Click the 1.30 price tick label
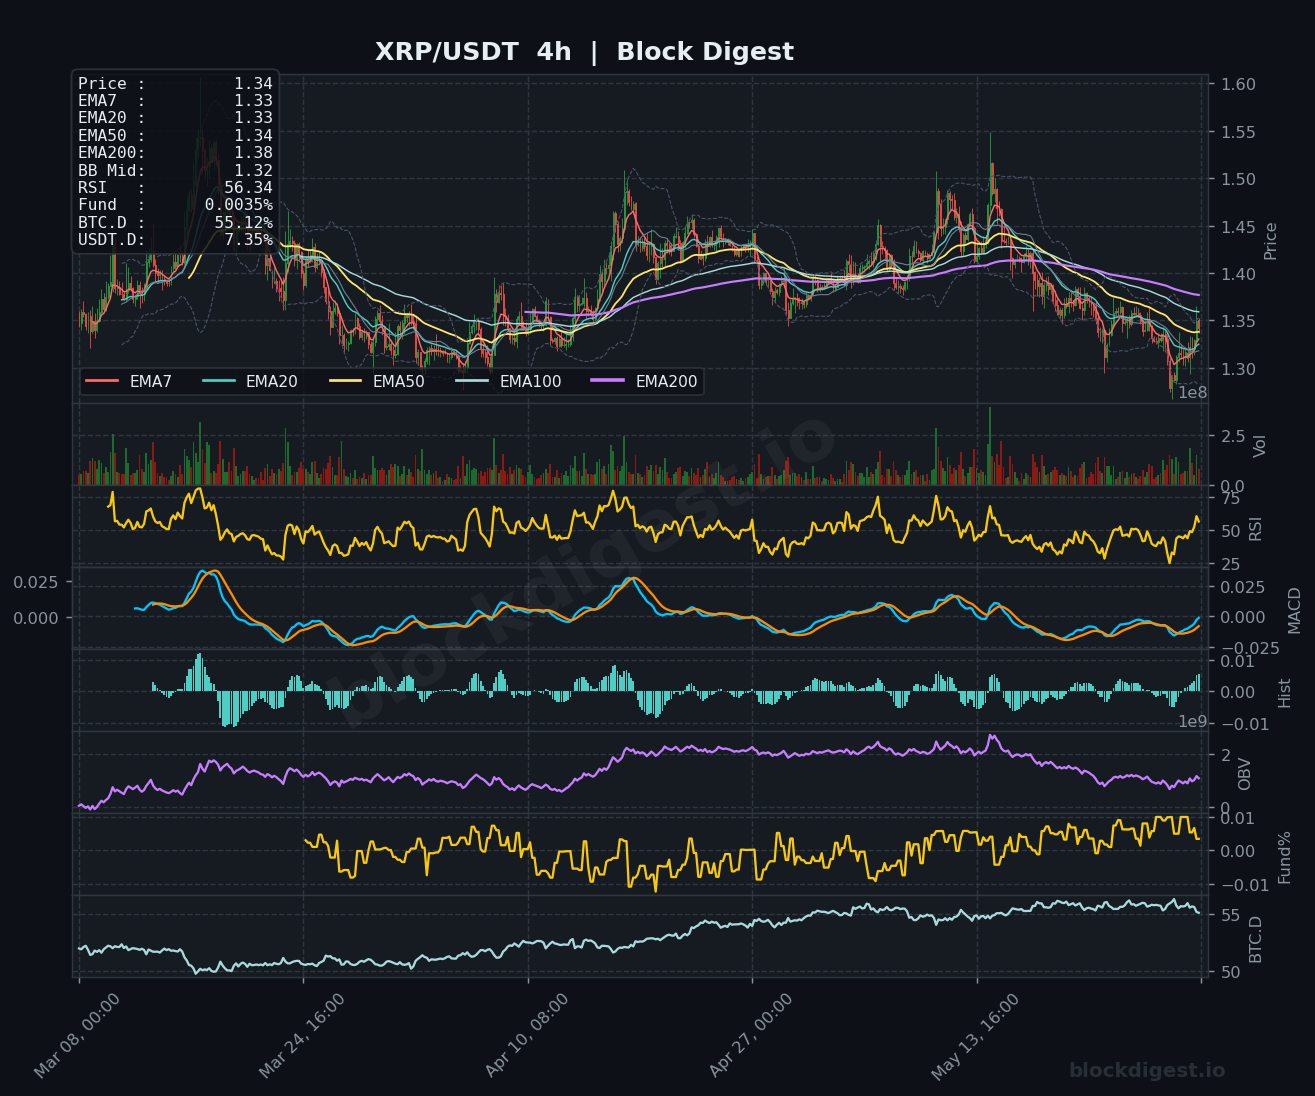Image resolution: width=1315 pixels, height=1096 pixels. [1238, 369]
